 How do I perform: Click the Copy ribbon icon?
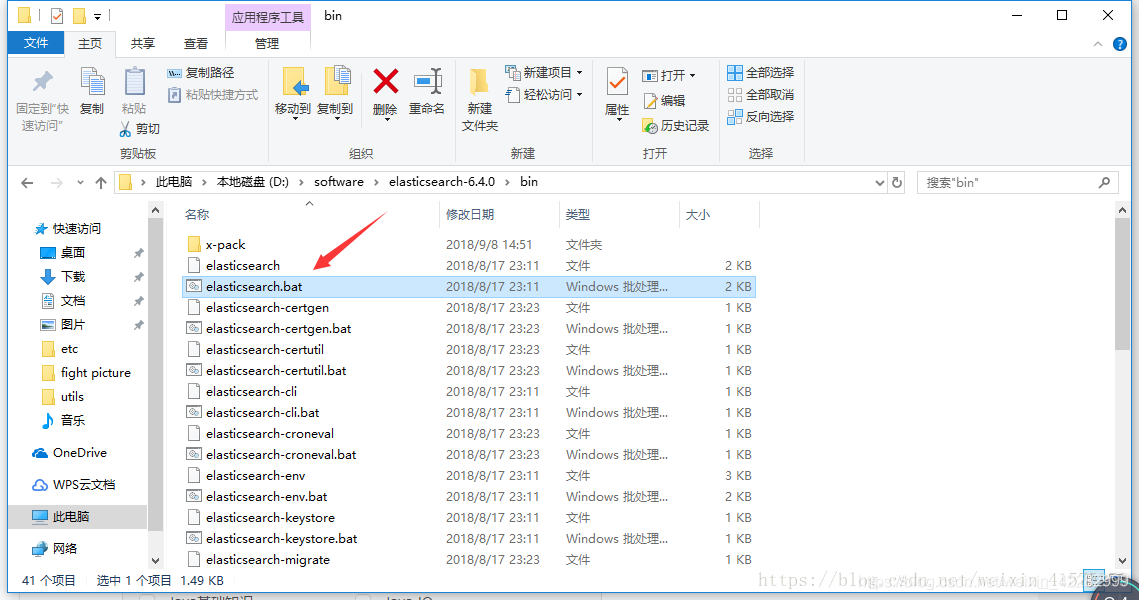(92, 81)
